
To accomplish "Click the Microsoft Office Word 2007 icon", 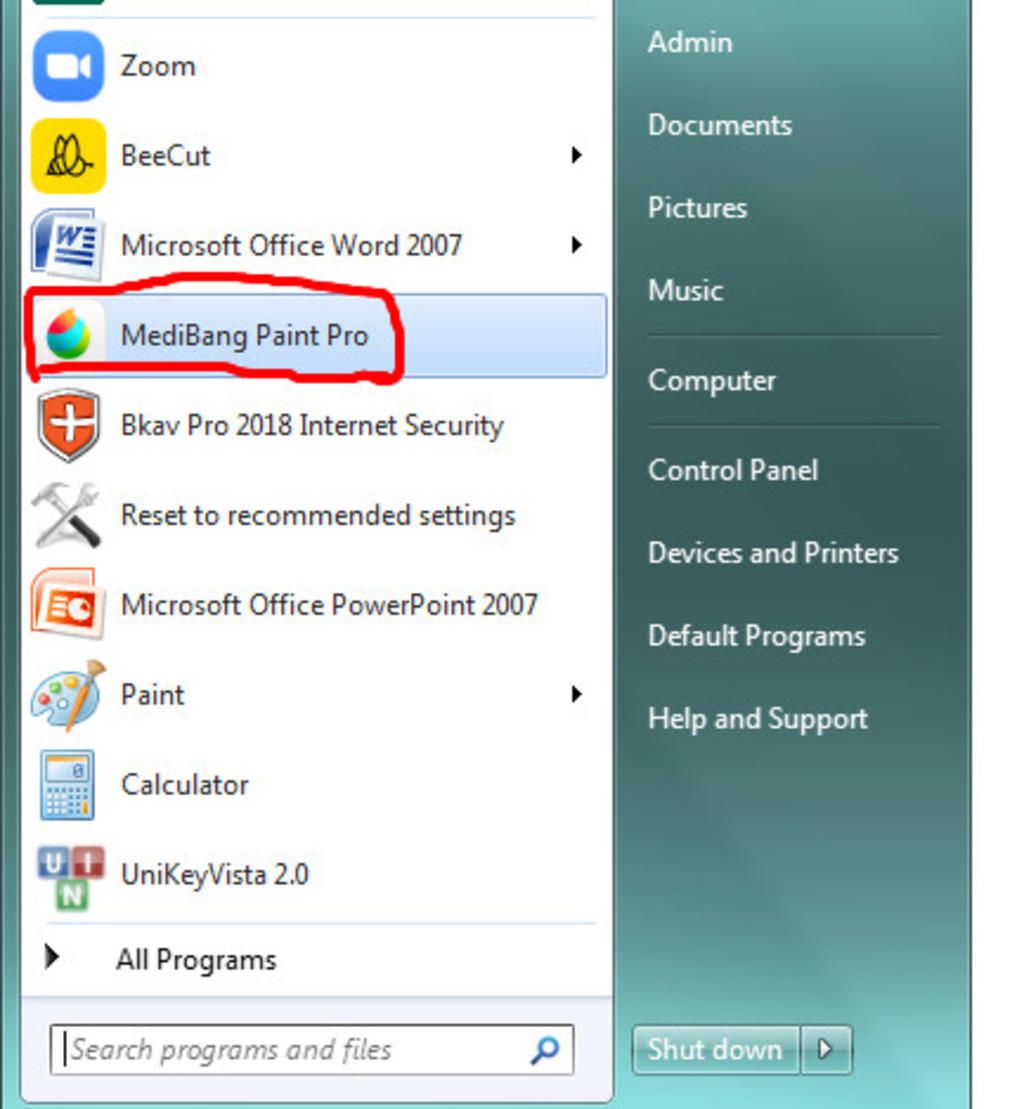I will (x=66, y=245).
